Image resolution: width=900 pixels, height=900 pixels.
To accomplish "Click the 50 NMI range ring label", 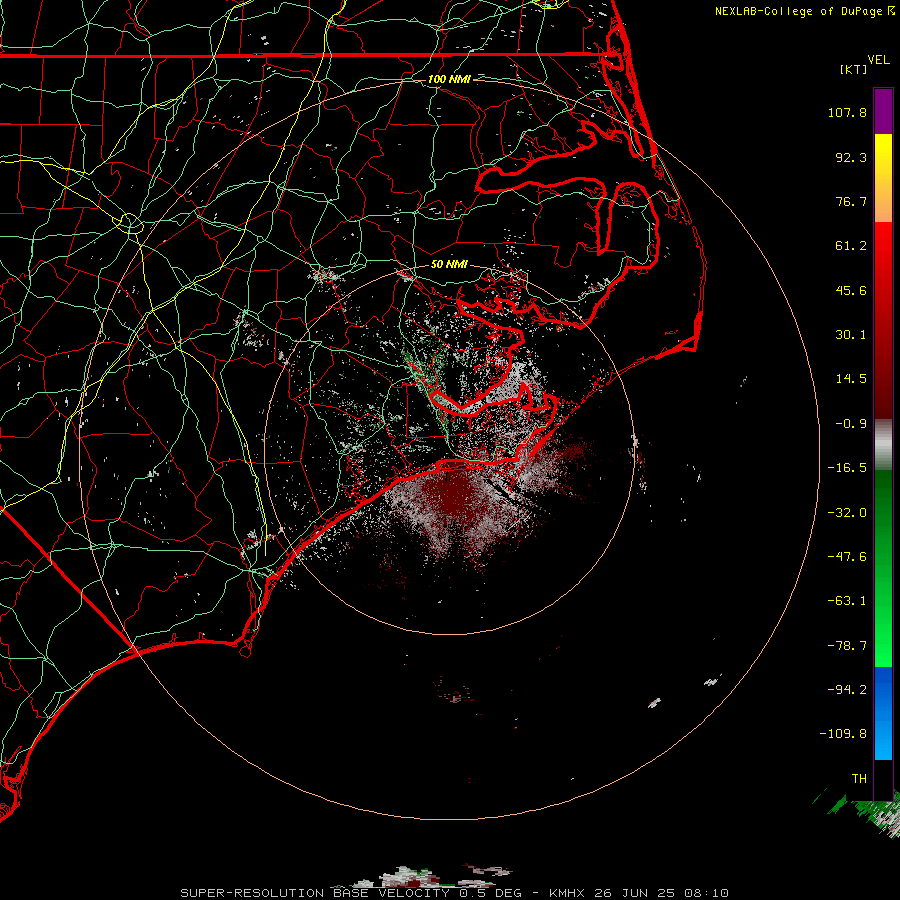I will [449, 265].
